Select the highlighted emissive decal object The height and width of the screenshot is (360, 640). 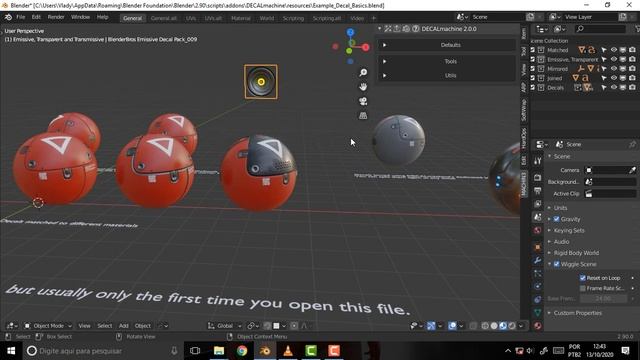[x=261, y=82]
